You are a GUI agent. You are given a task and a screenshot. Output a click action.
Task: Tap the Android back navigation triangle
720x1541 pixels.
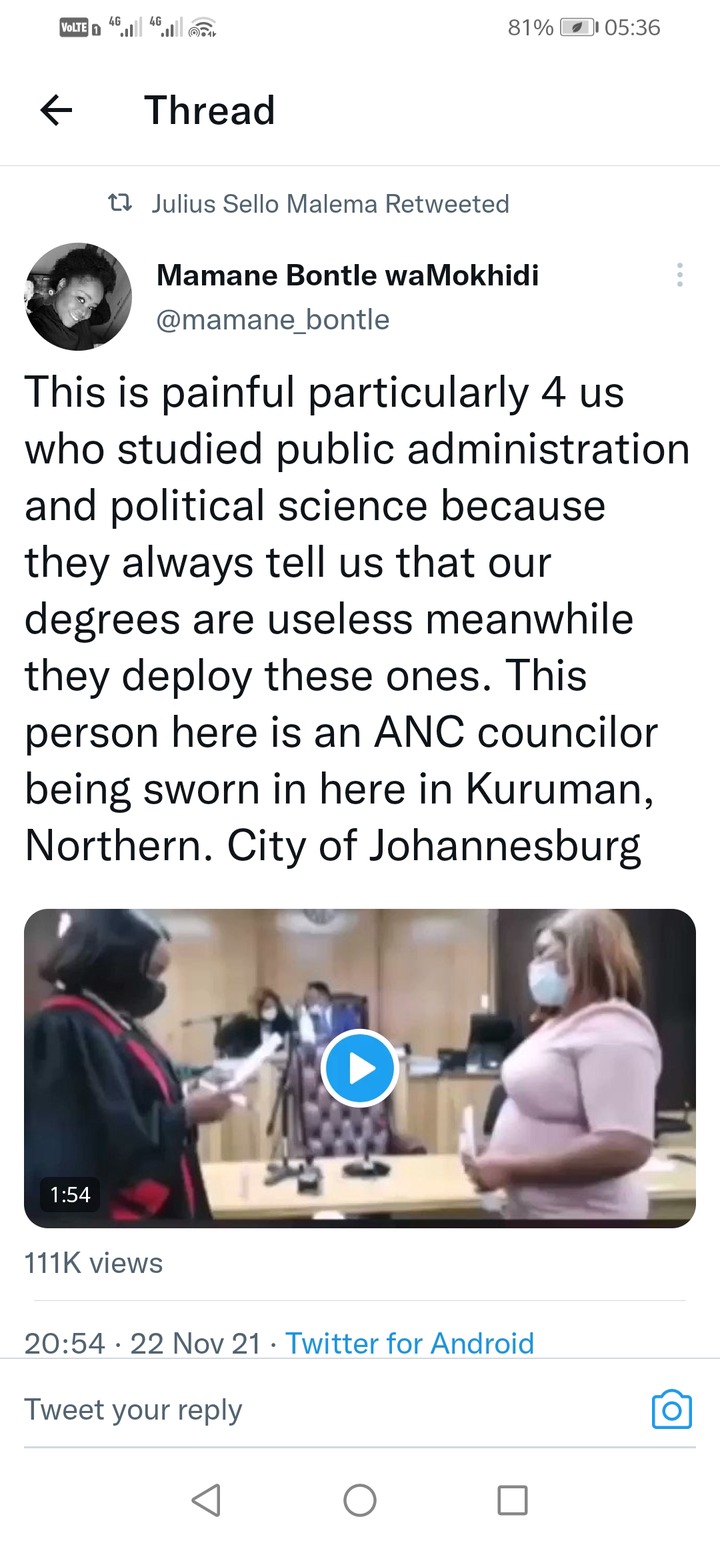click(x=206, y=1500)
